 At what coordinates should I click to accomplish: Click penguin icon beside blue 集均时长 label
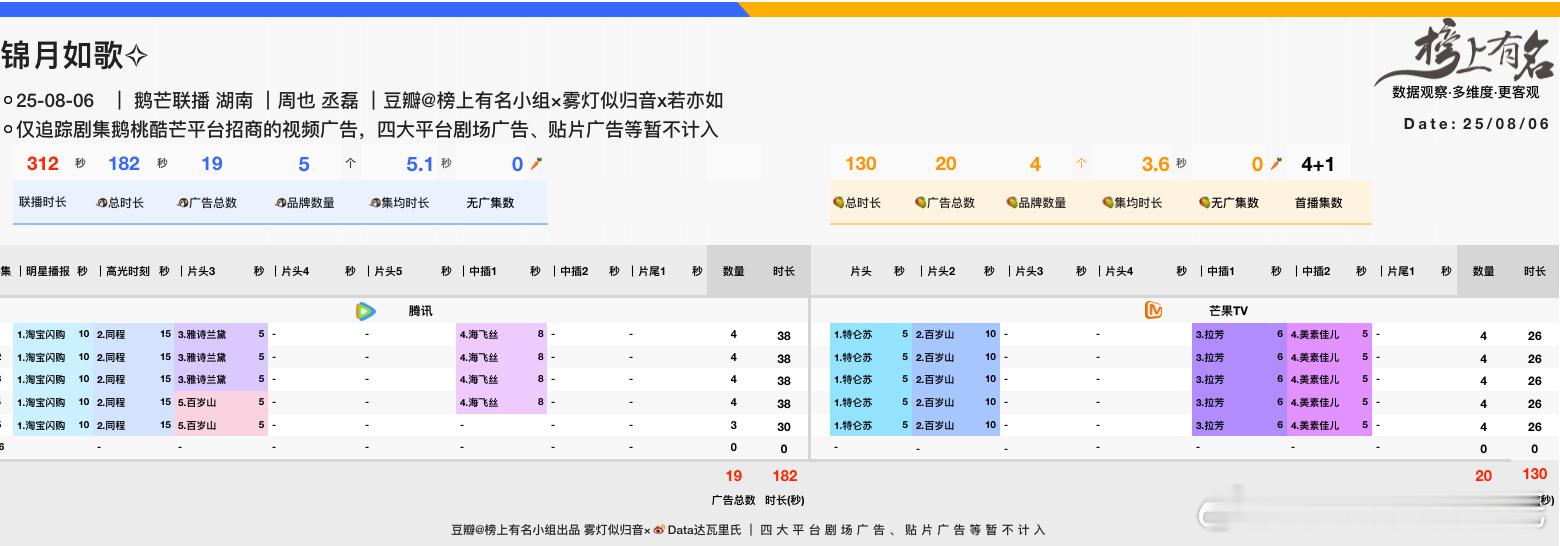(375, 203)
